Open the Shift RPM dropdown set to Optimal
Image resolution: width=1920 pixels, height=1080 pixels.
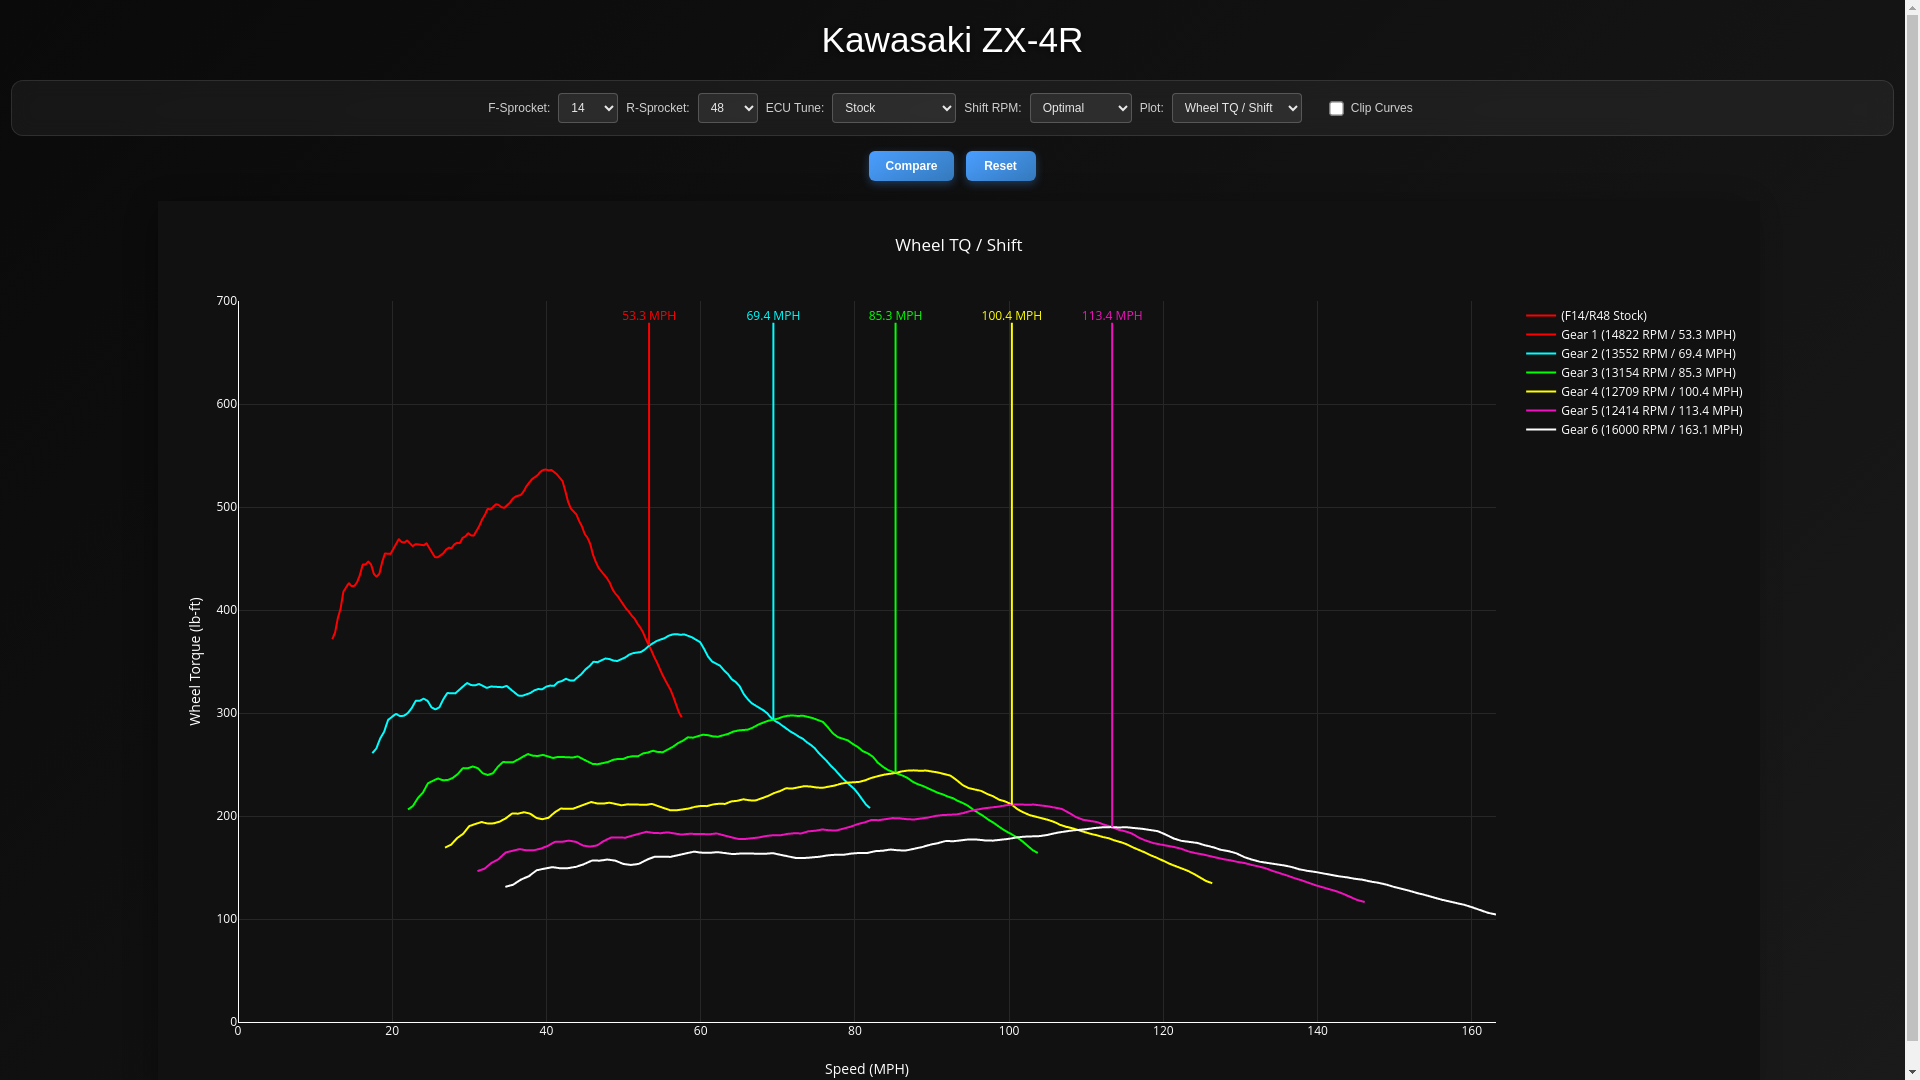[1080, 108]
